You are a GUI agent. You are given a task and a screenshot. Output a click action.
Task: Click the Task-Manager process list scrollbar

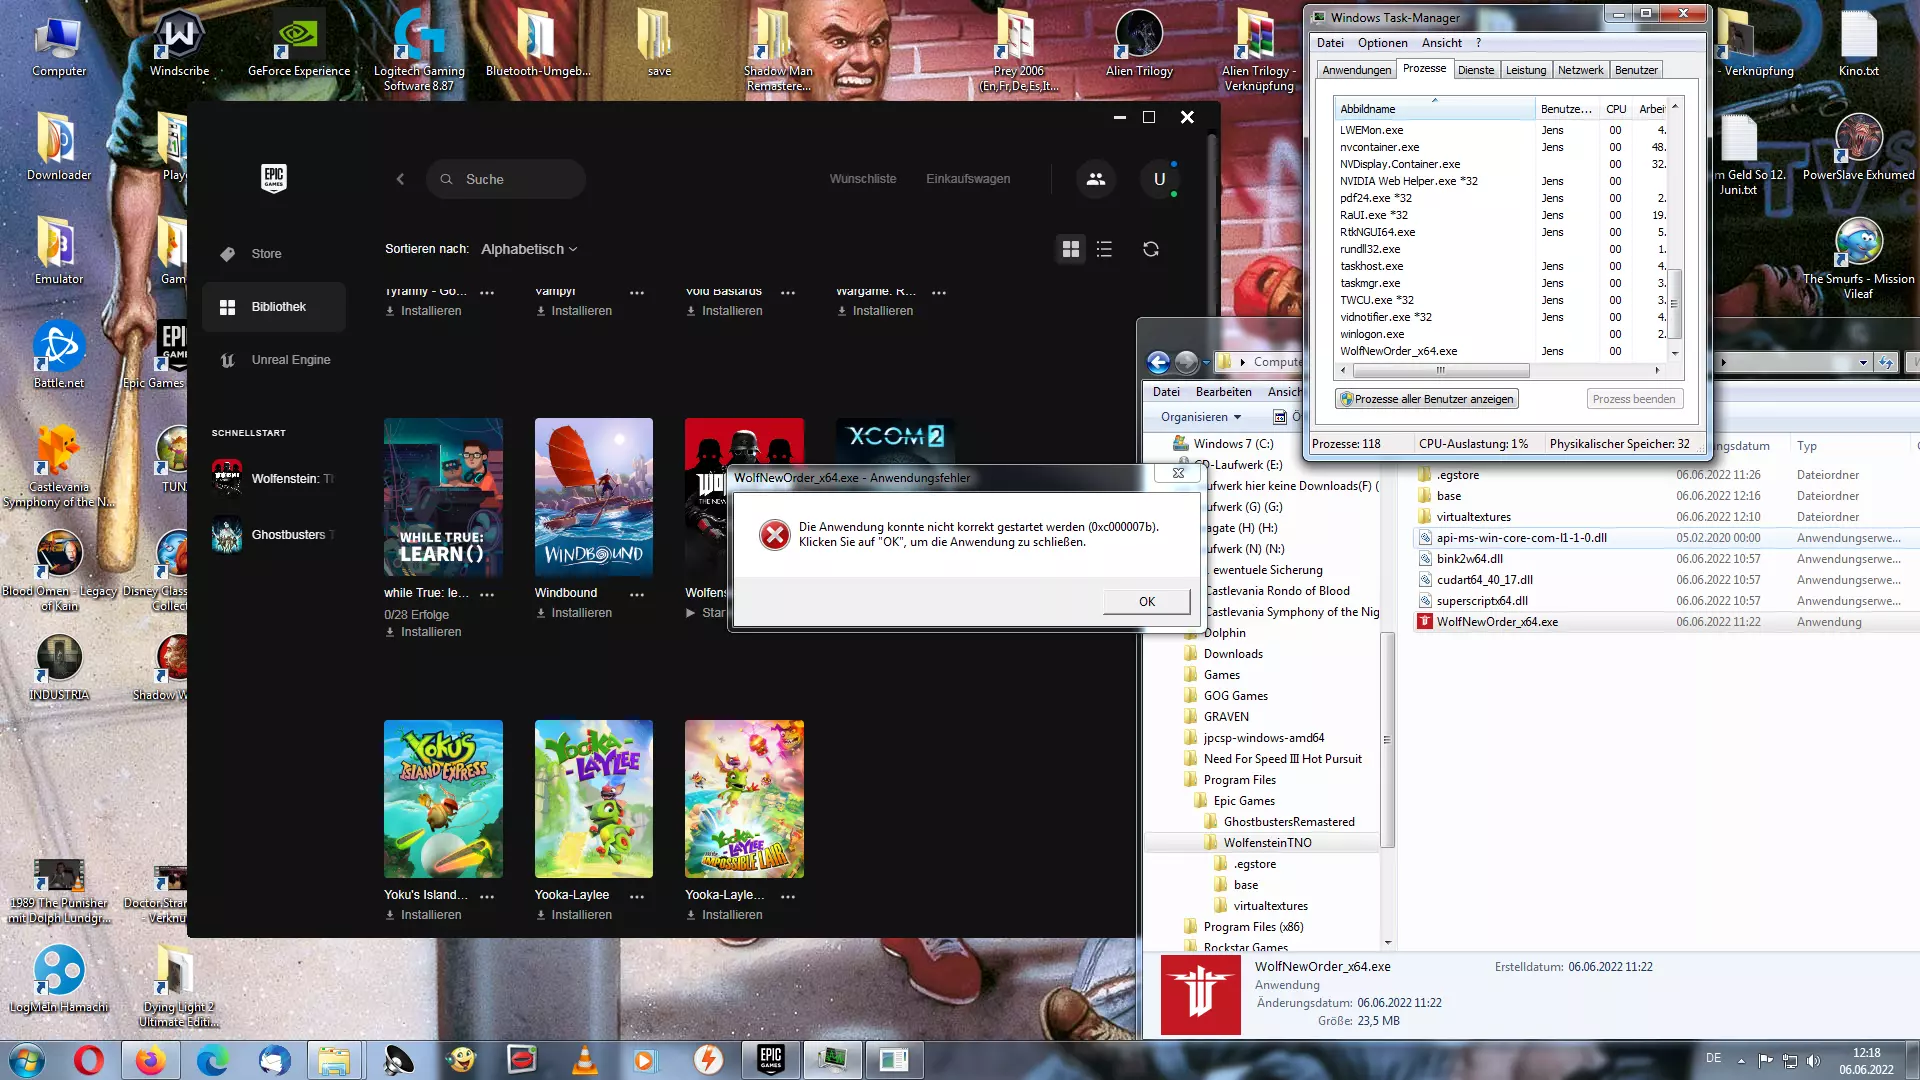(1674, 303)
